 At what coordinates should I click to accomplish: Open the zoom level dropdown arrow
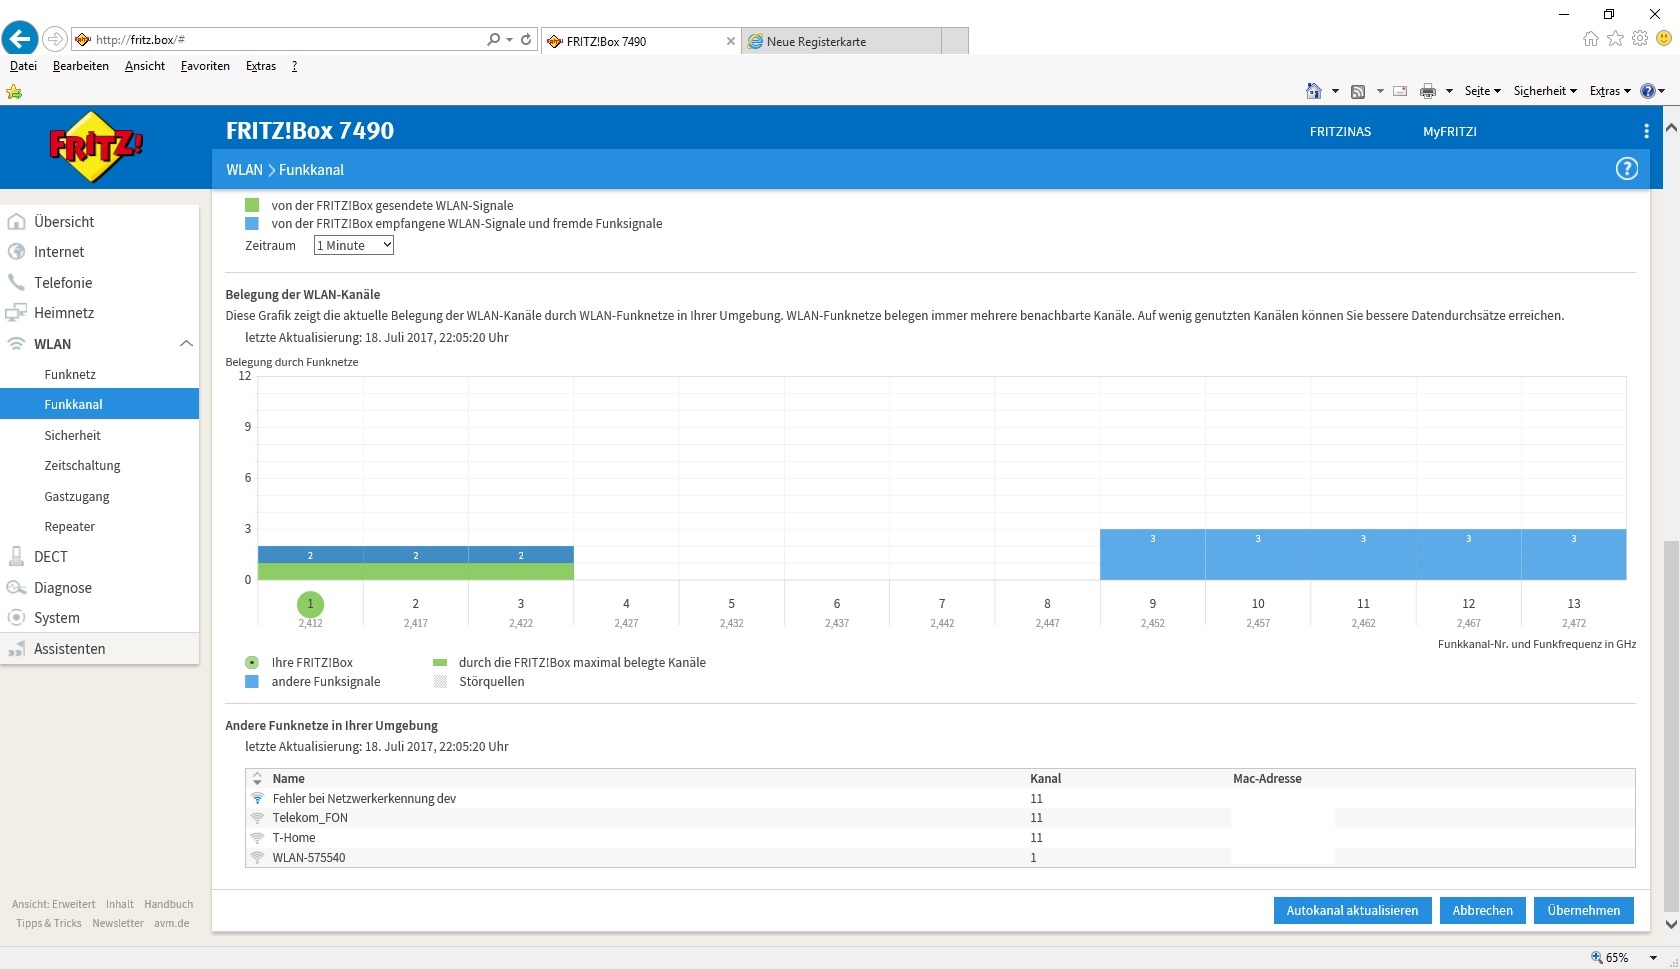[x=1653, y=958]
